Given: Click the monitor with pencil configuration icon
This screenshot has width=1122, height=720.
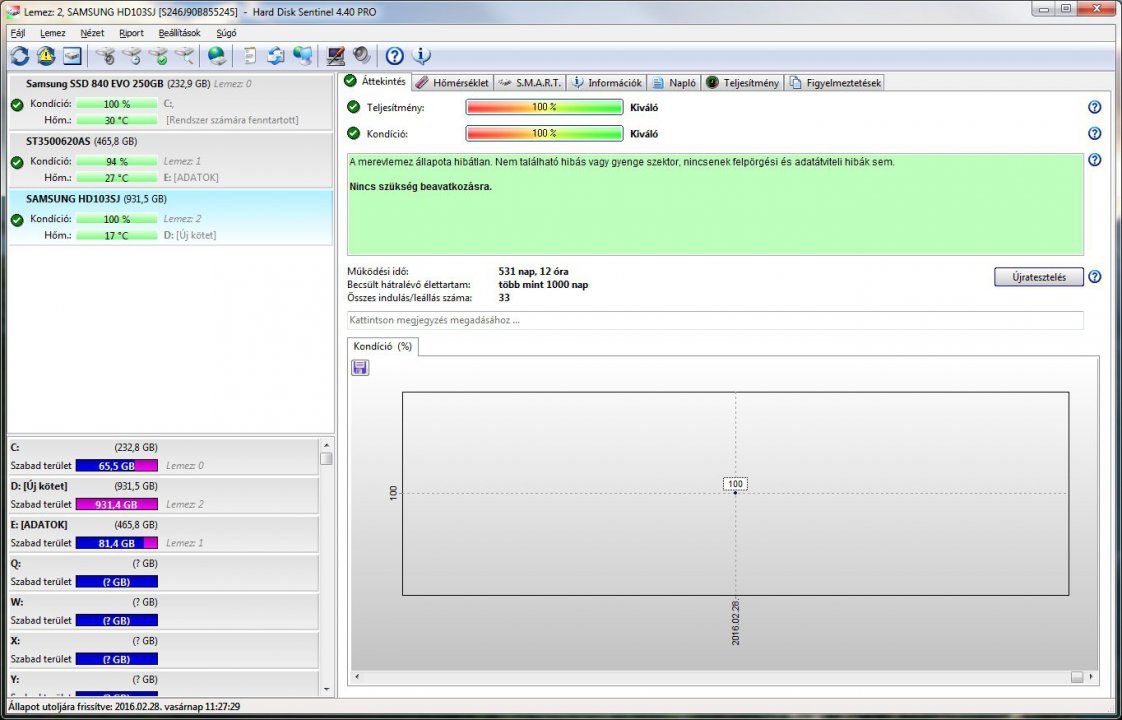Looking at the screenshot, I should pyautogui.click(x=335, y=56).
